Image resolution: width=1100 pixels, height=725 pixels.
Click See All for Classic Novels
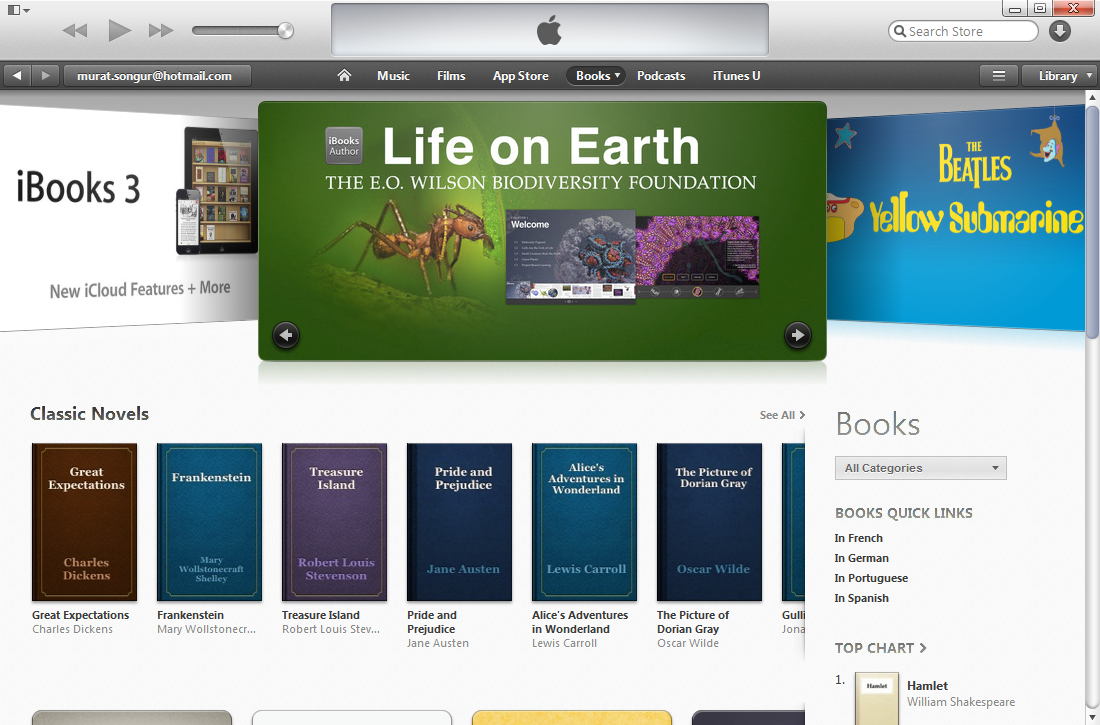pyautogui.click(x=782, y=415)
